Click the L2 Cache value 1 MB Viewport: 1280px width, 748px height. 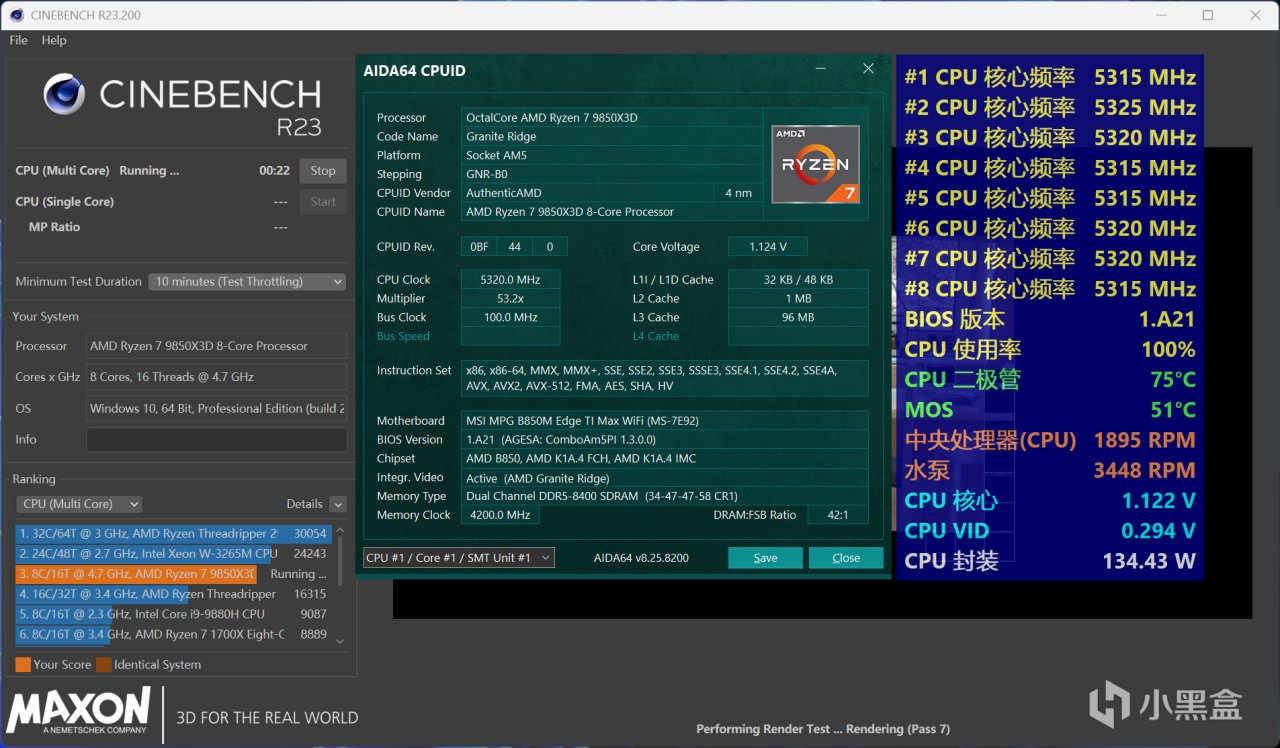(798, 299)
